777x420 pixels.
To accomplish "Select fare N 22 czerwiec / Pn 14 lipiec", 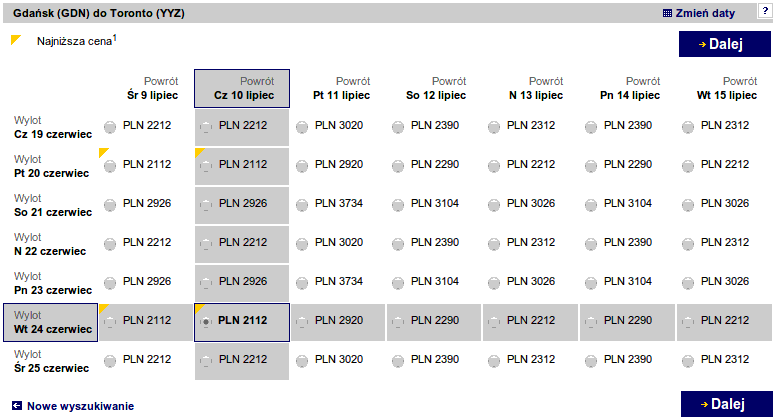I will [591, 244].
